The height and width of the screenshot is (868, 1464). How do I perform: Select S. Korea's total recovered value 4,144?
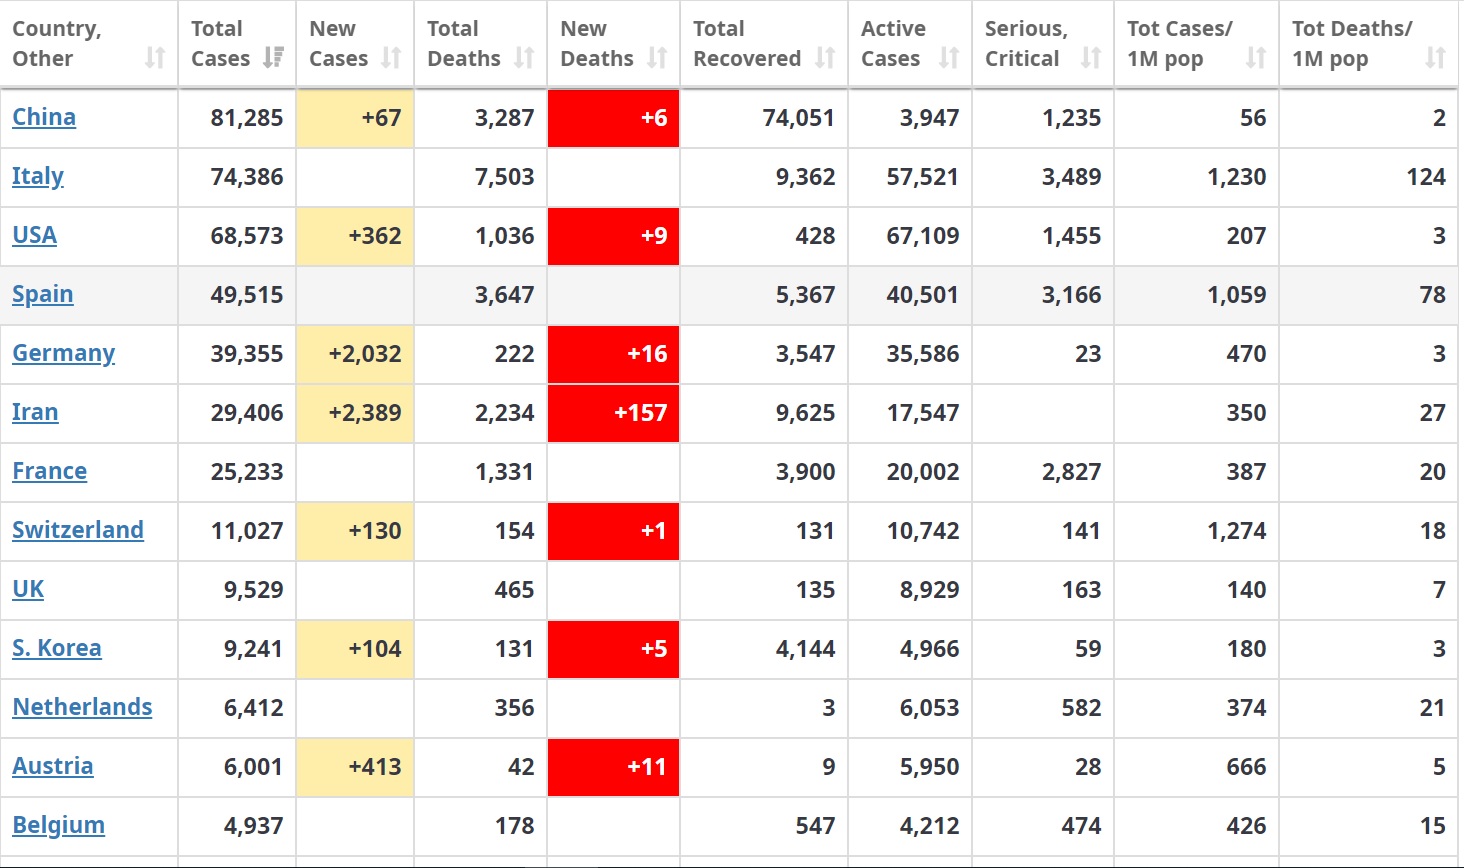(x=806, y=649)
